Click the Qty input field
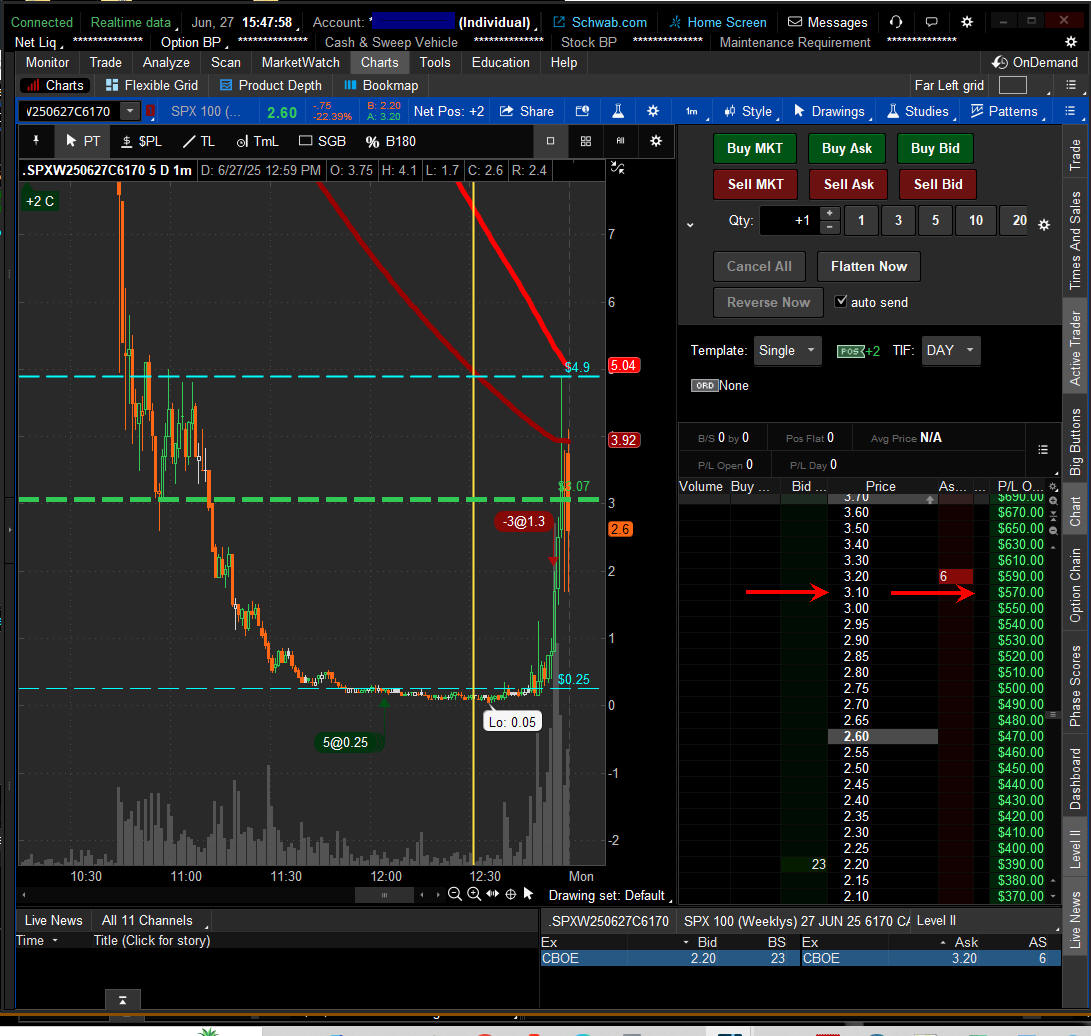The height and width of the screenshot is (1036, 1091). [x=790, y=221]
